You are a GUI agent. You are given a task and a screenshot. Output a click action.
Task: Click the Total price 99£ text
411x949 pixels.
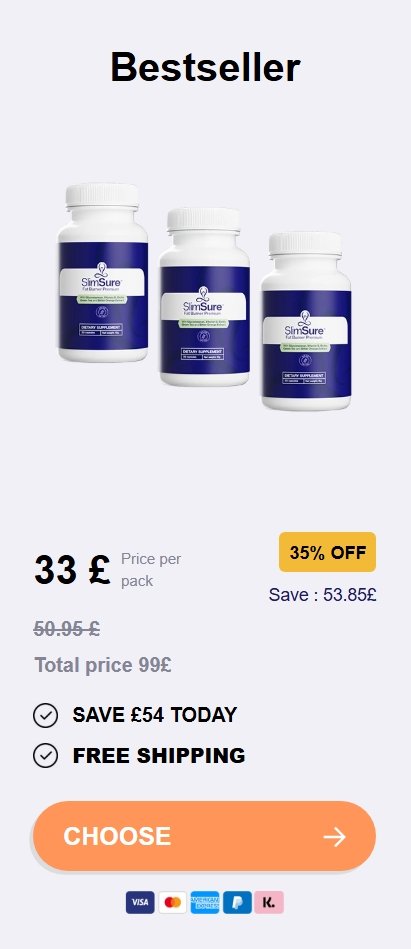point(103,665)
